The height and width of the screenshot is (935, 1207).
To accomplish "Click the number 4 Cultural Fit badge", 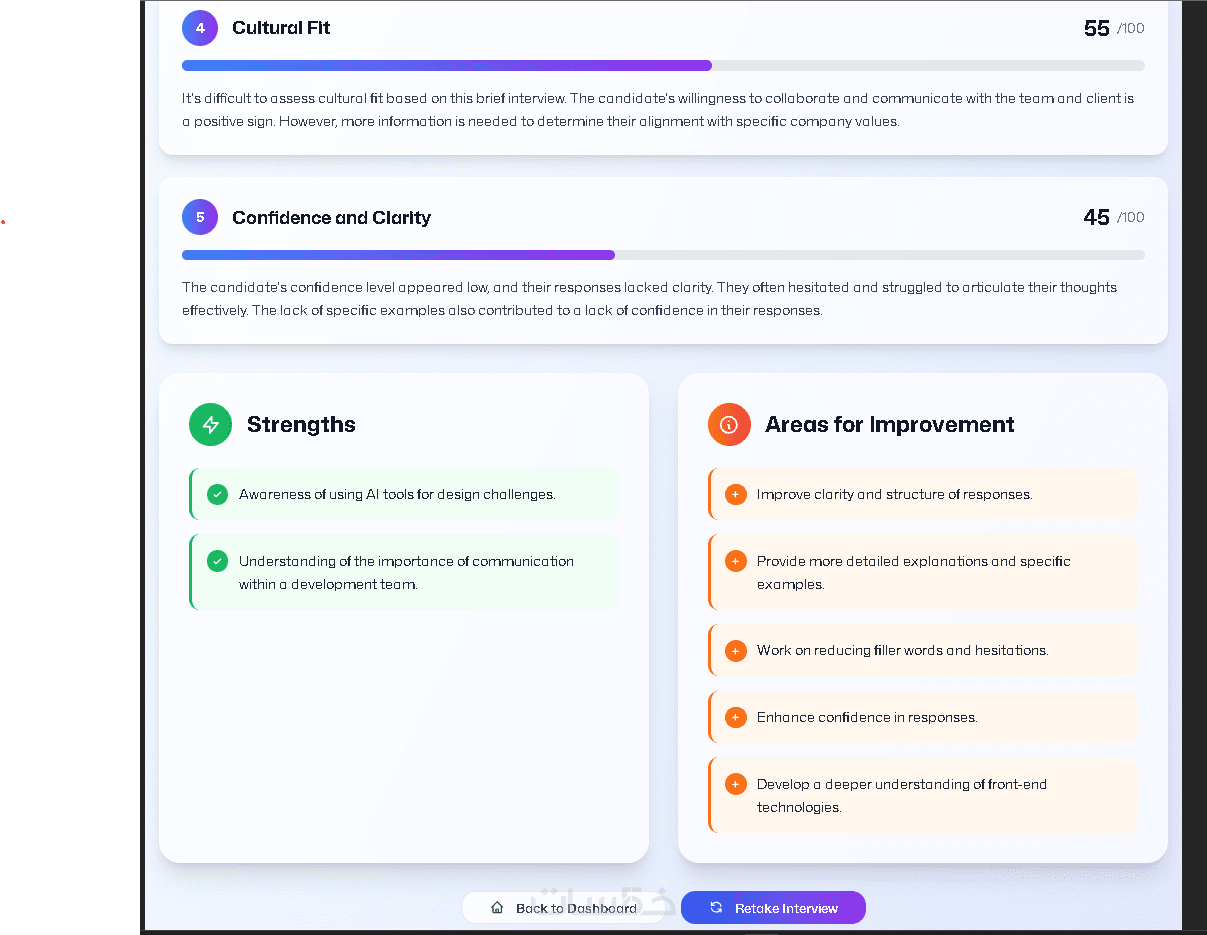I will click(x=200, y=28).
